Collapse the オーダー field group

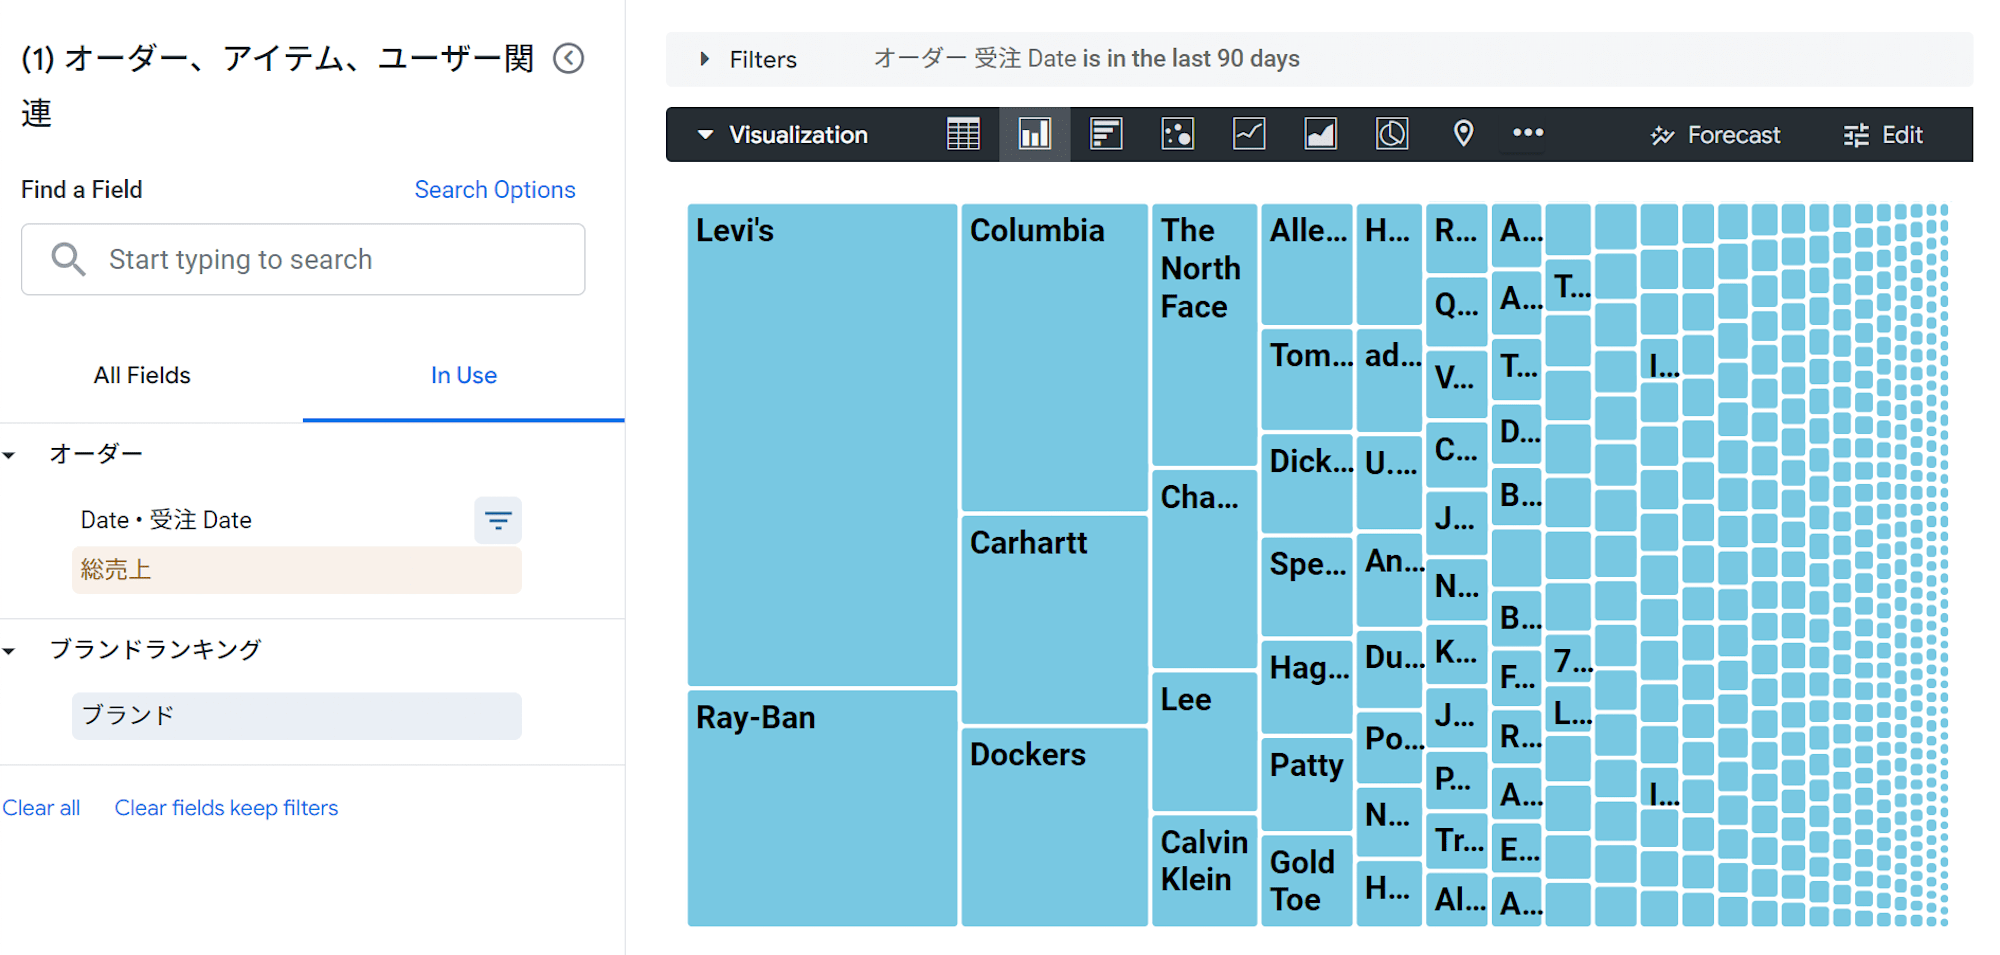10,455
